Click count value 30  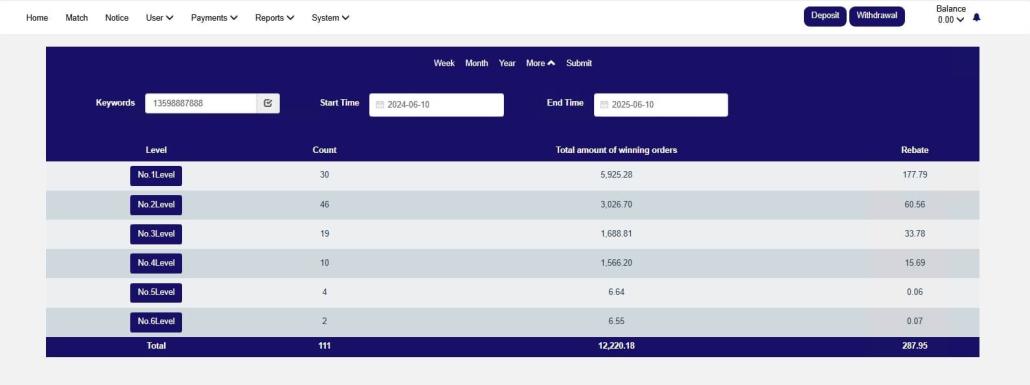point(325,175)
